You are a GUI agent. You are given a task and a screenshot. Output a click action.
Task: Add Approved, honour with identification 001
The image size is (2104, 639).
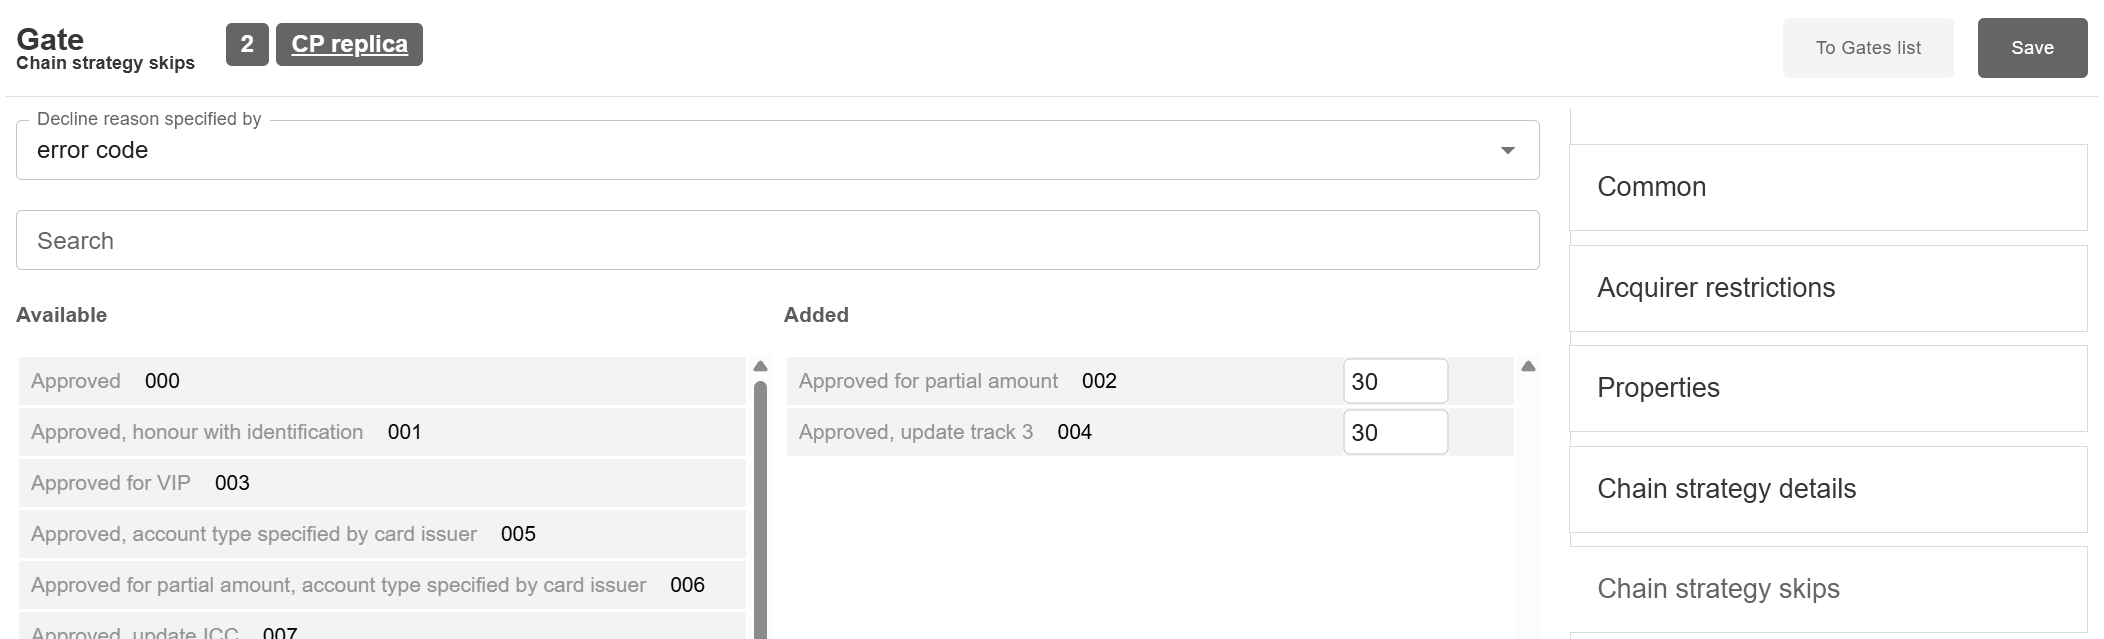click(x=382, y=432)
